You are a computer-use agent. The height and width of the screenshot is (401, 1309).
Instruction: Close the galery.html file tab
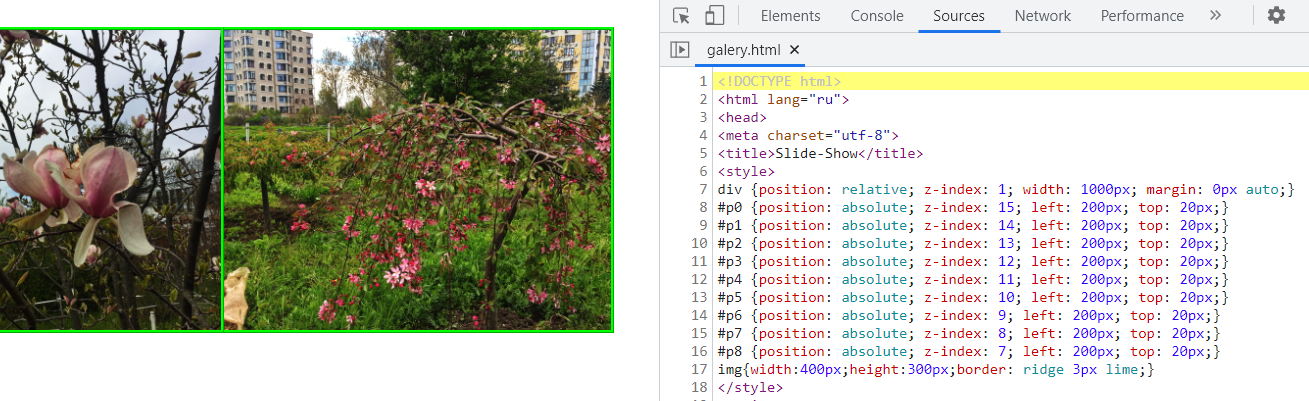pos(795,50)
